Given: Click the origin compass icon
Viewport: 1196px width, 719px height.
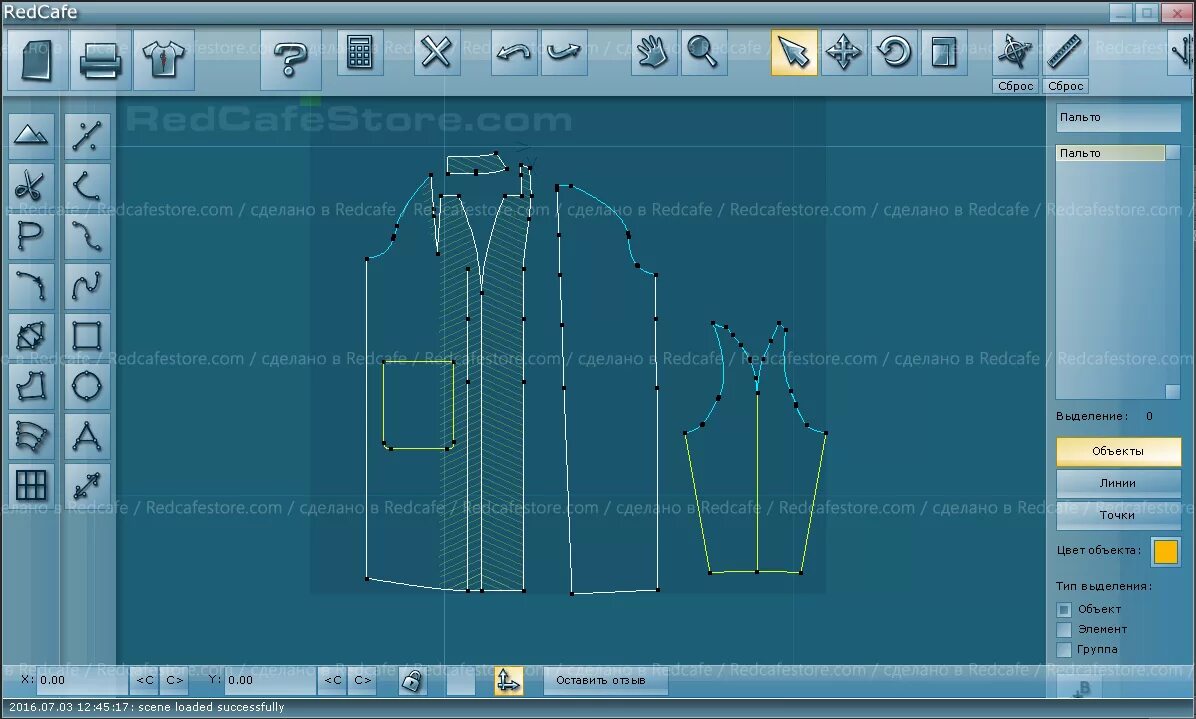Looking at the screenshot, I should pyautogui.click(x=1015, y=52).
